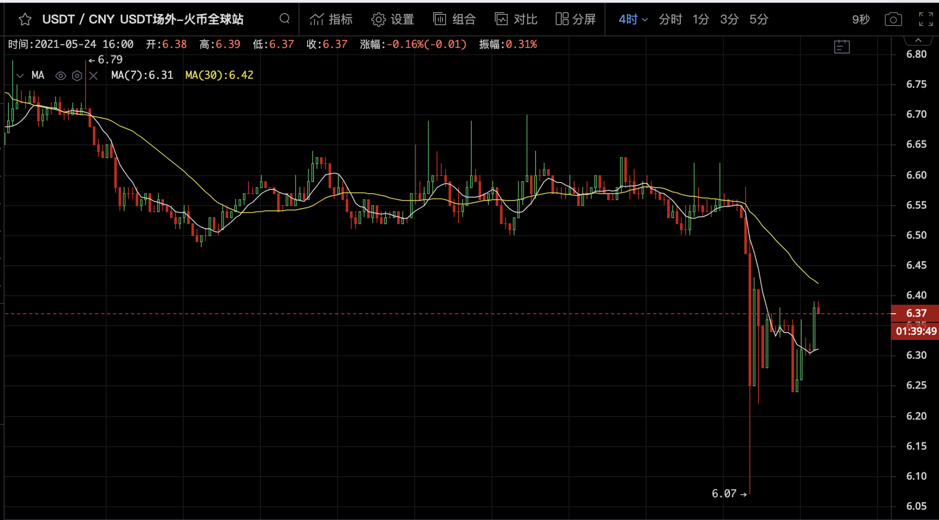Click the symbol search magnifier icon
This screenshot has width=939, height=520.
click(285, 19)
